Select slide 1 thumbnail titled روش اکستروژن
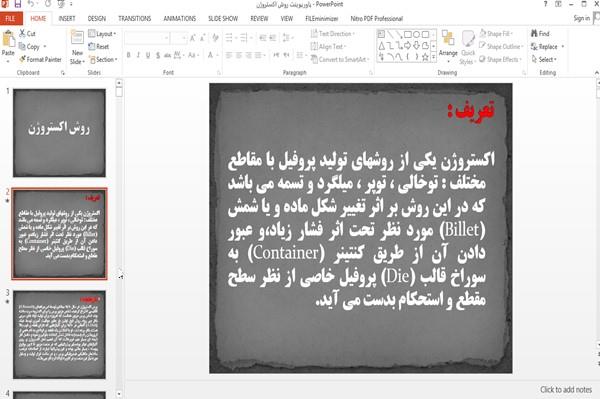The width and height of the screenshot is (600, 399). [59, 133]
